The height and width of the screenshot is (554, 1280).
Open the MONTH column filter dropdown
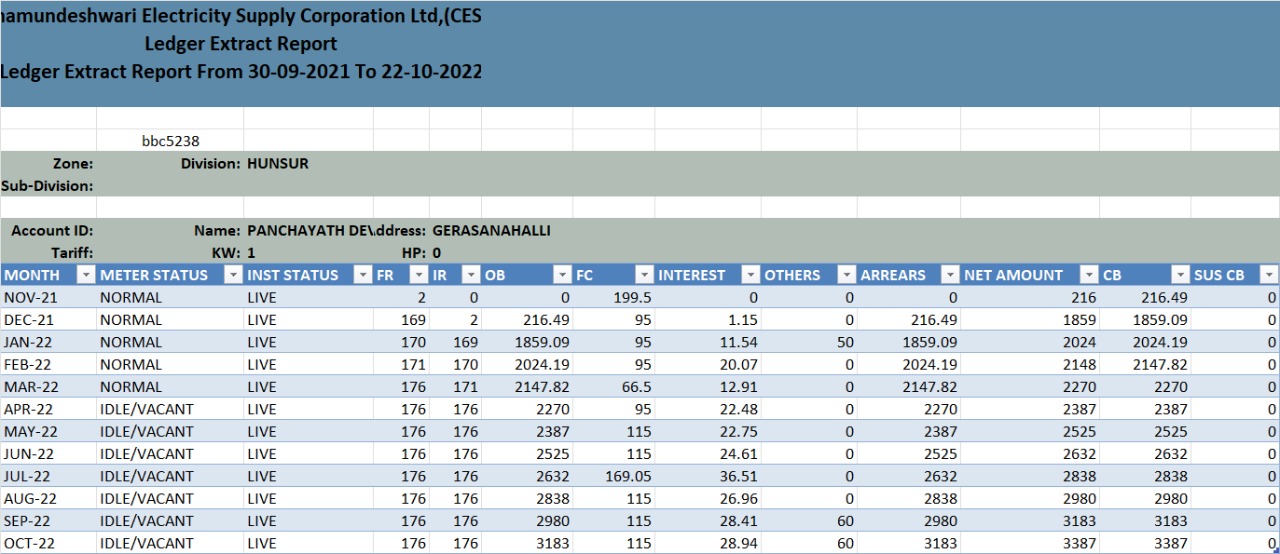tap(86, 275)
